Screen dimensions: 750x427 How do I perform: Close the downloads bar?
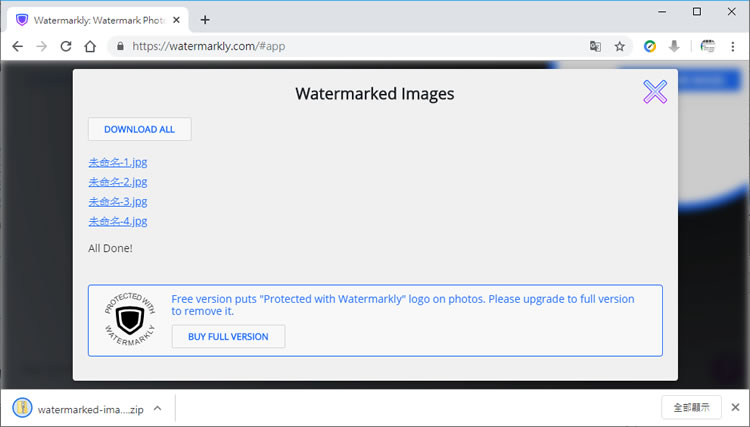pos(736,407)
